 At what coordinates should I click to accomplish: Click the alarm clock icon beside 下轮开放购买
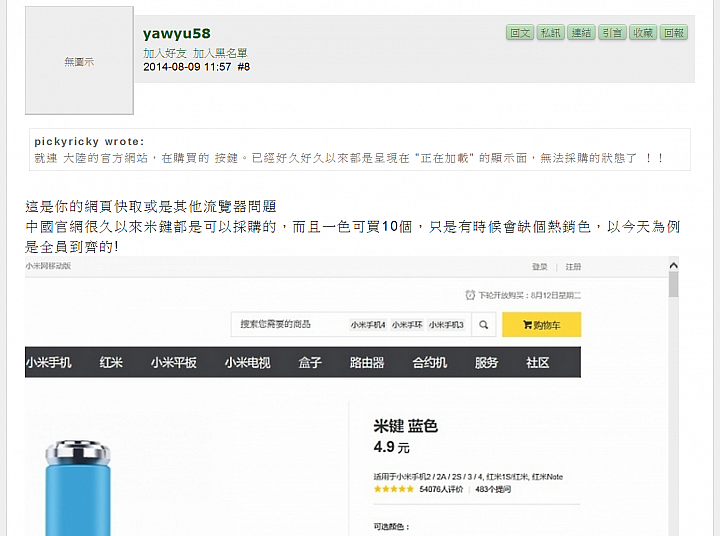[x=470, y=295]
